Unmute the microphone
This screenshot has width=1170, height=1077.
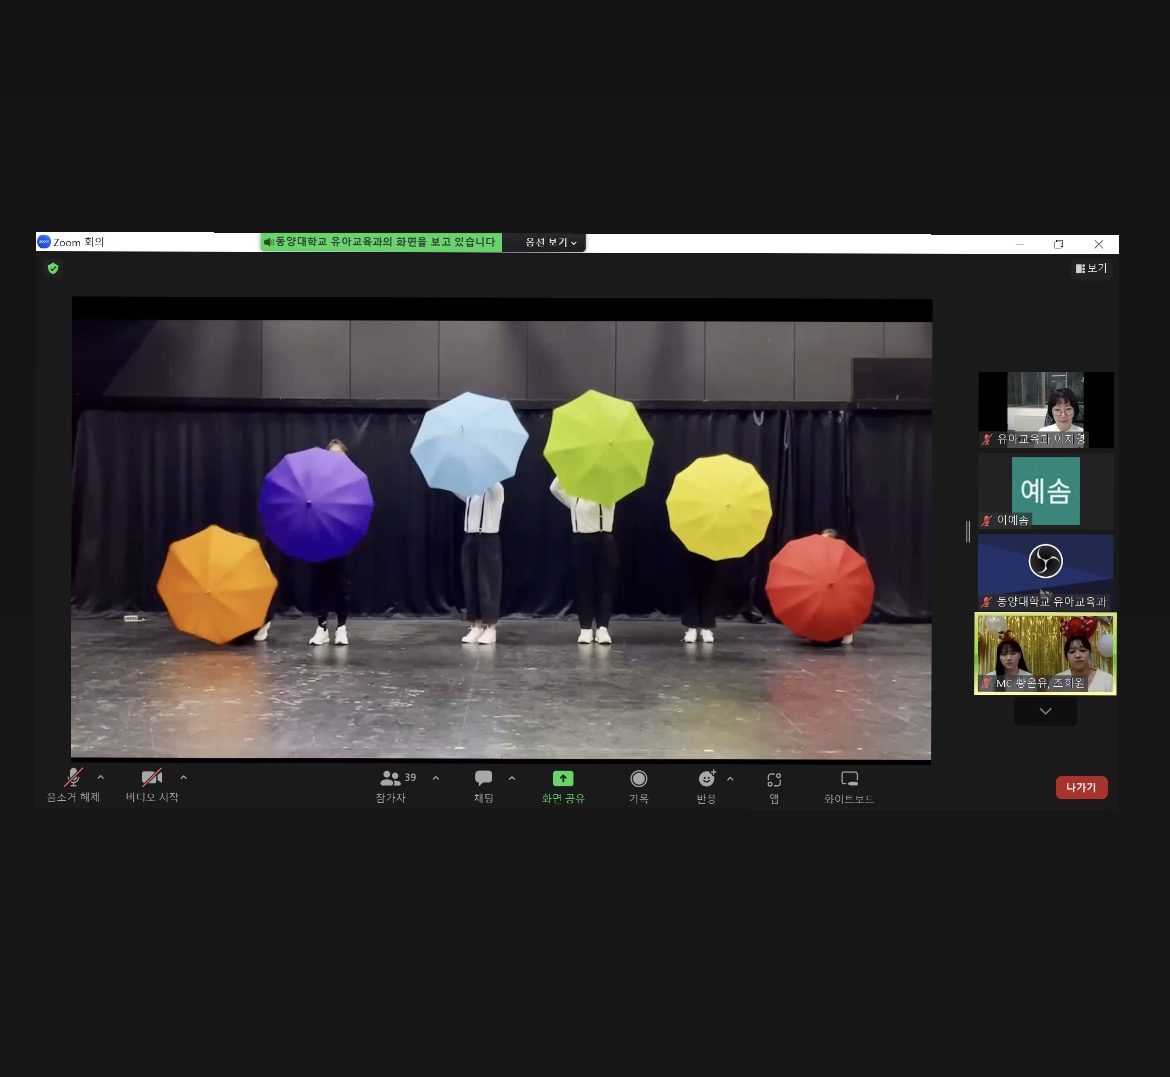(73, 778)
